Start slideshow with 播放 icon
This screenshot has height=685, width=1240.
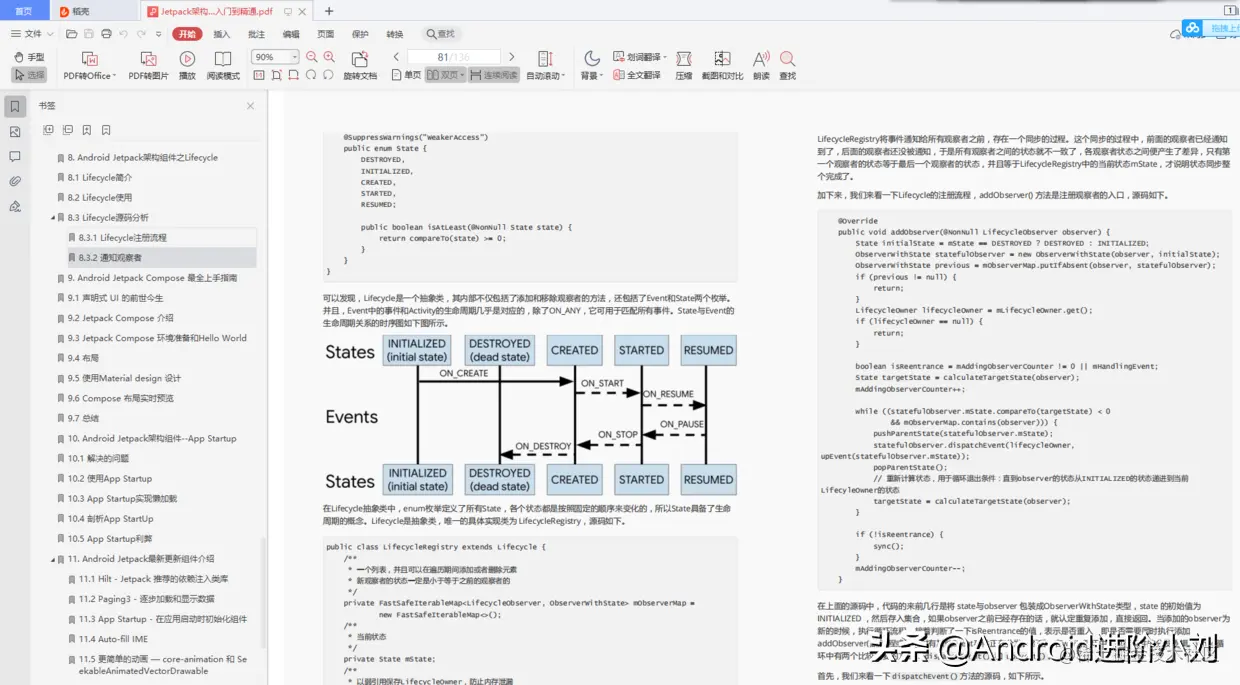click(187, 64)
